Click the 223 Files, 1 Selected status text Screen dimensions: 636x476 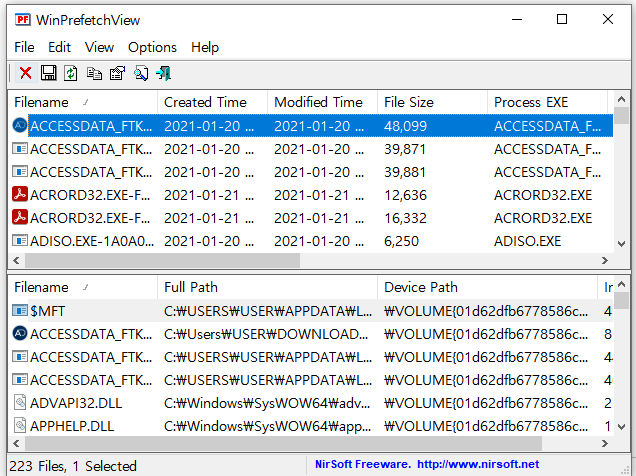click(73, 466)
